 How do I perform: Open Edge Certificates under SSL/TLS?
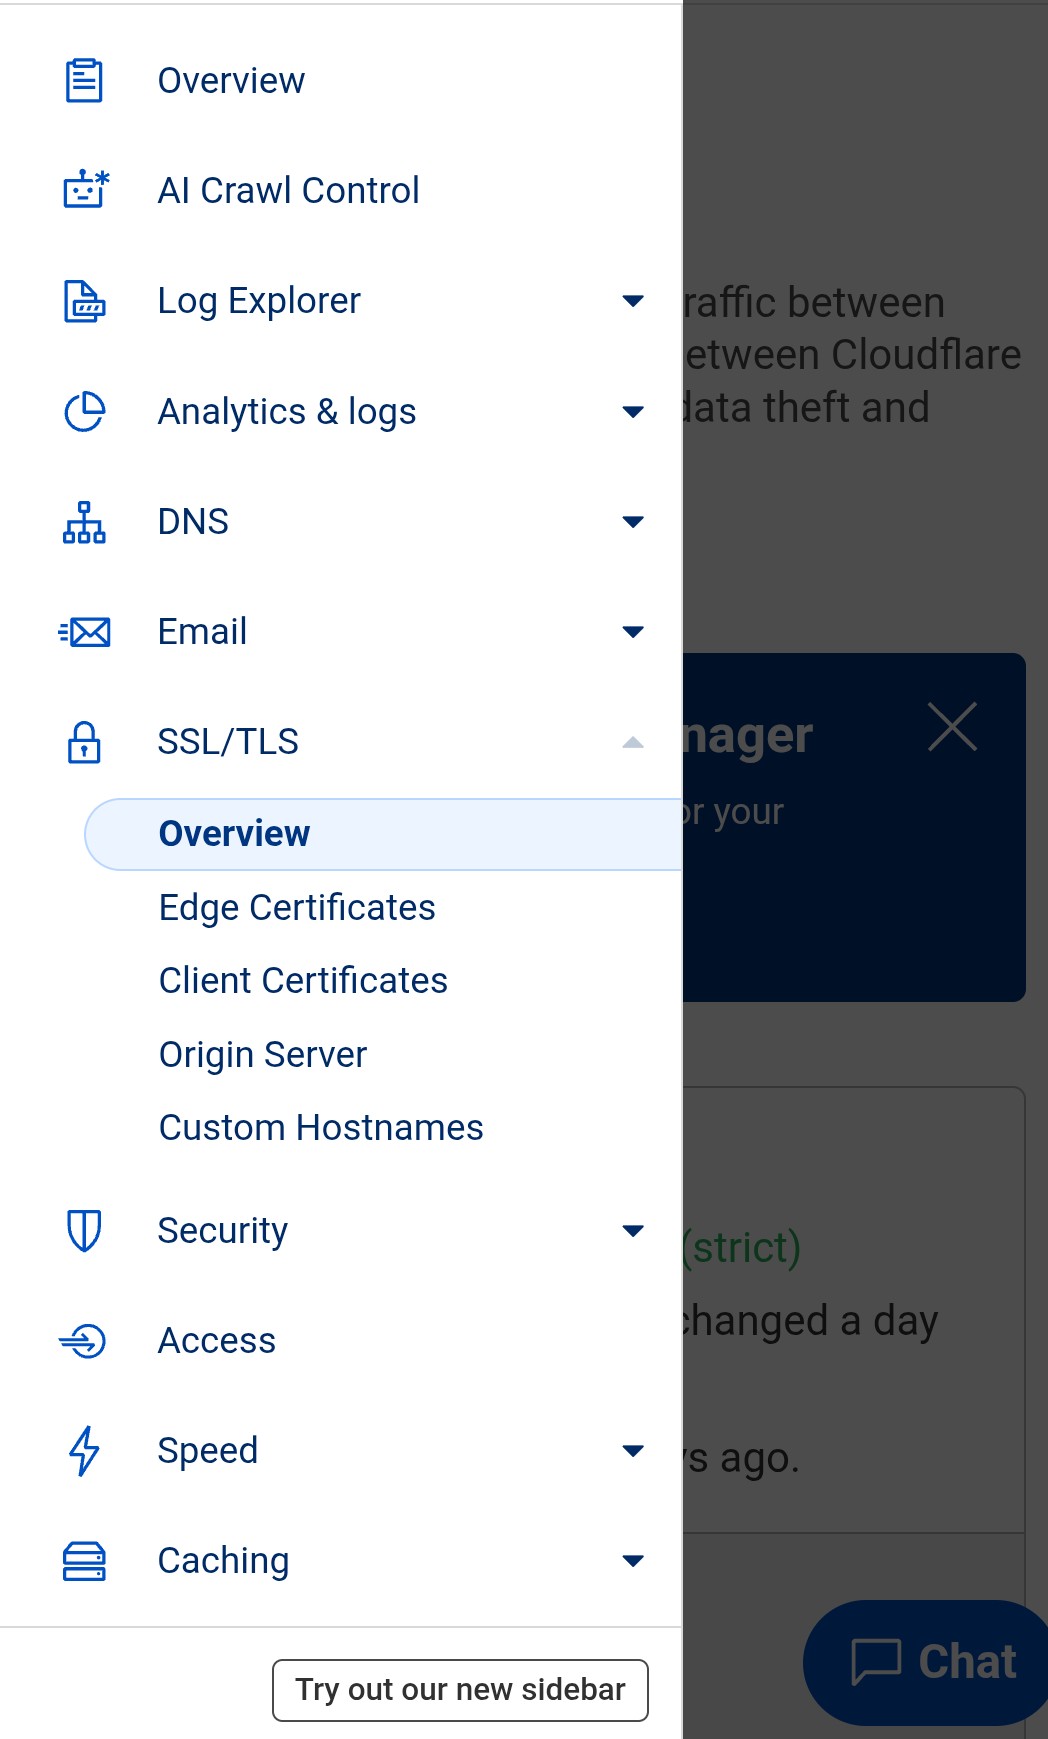click(297, 908)
